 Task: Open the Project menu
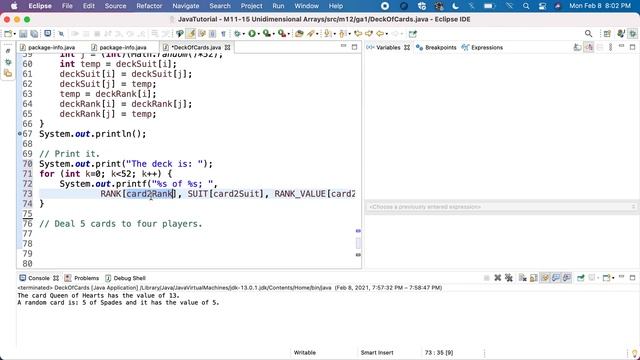(x=251, y=6)
